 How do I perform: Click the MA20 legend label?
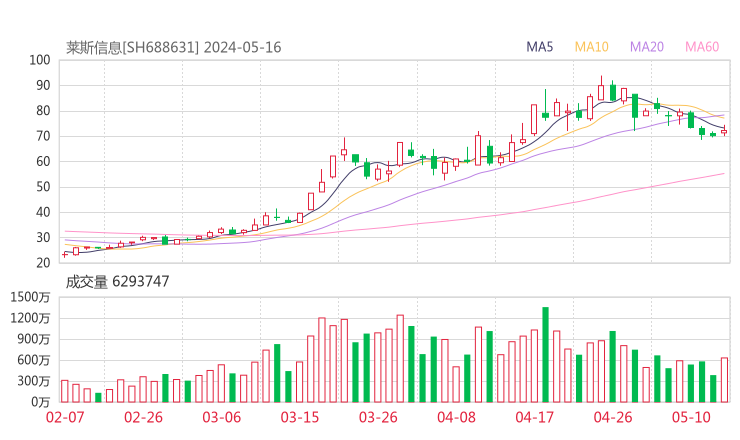tap(647, 47)
